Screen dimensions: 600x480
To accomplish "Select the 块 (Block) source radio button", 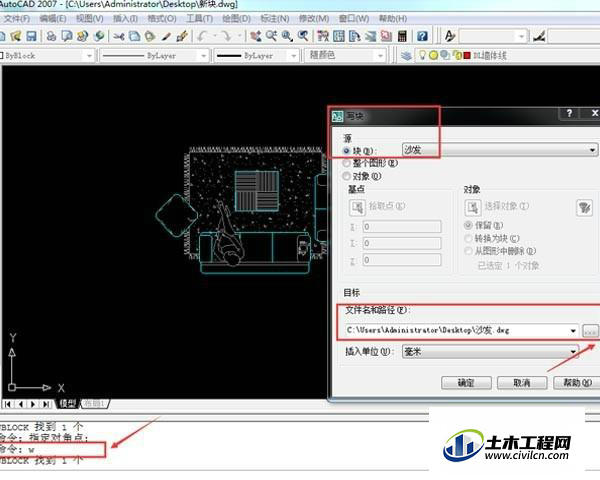I will tap(347, 151).
